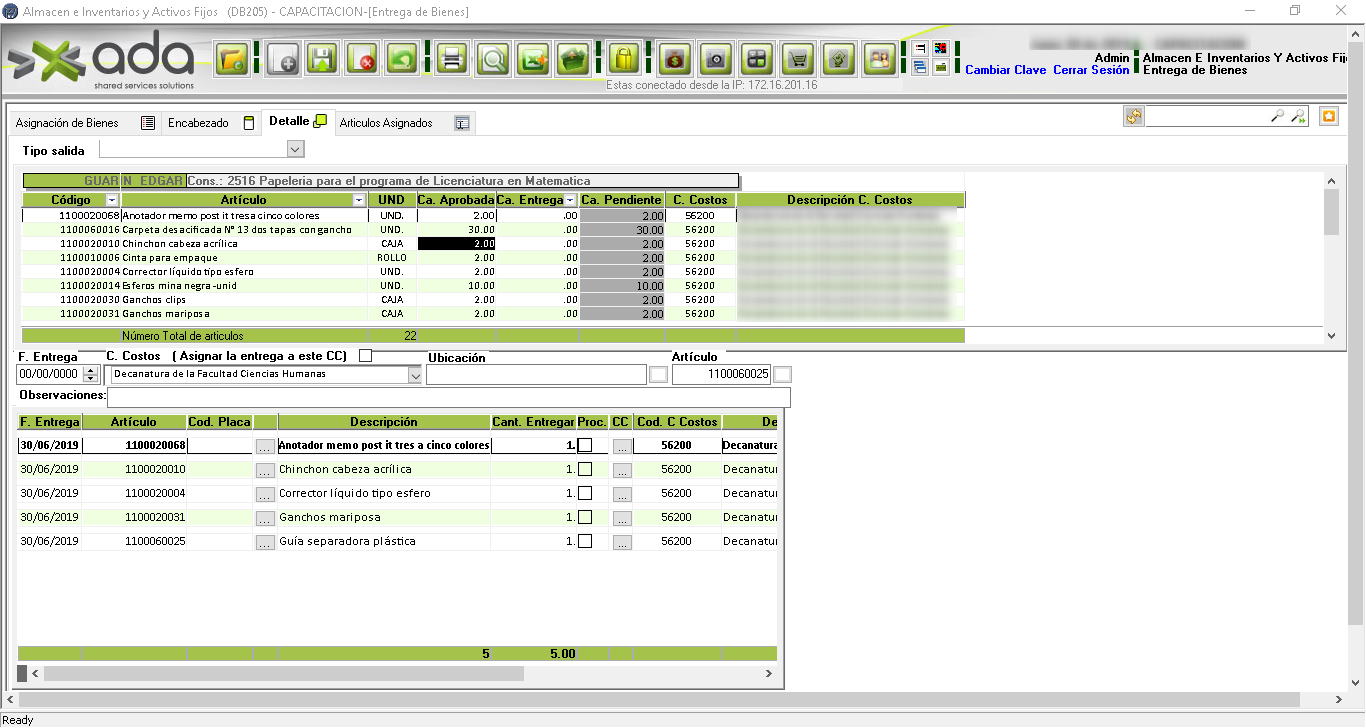Expand the C. Costos Decanatura combo box

(414, 375)
